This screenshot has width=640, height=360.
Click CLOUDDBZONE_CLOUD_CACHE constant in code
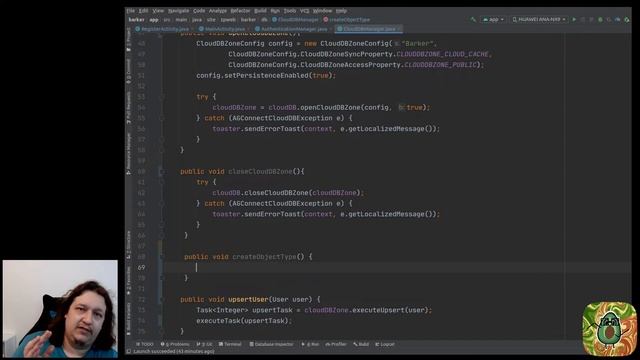(442, 54)
